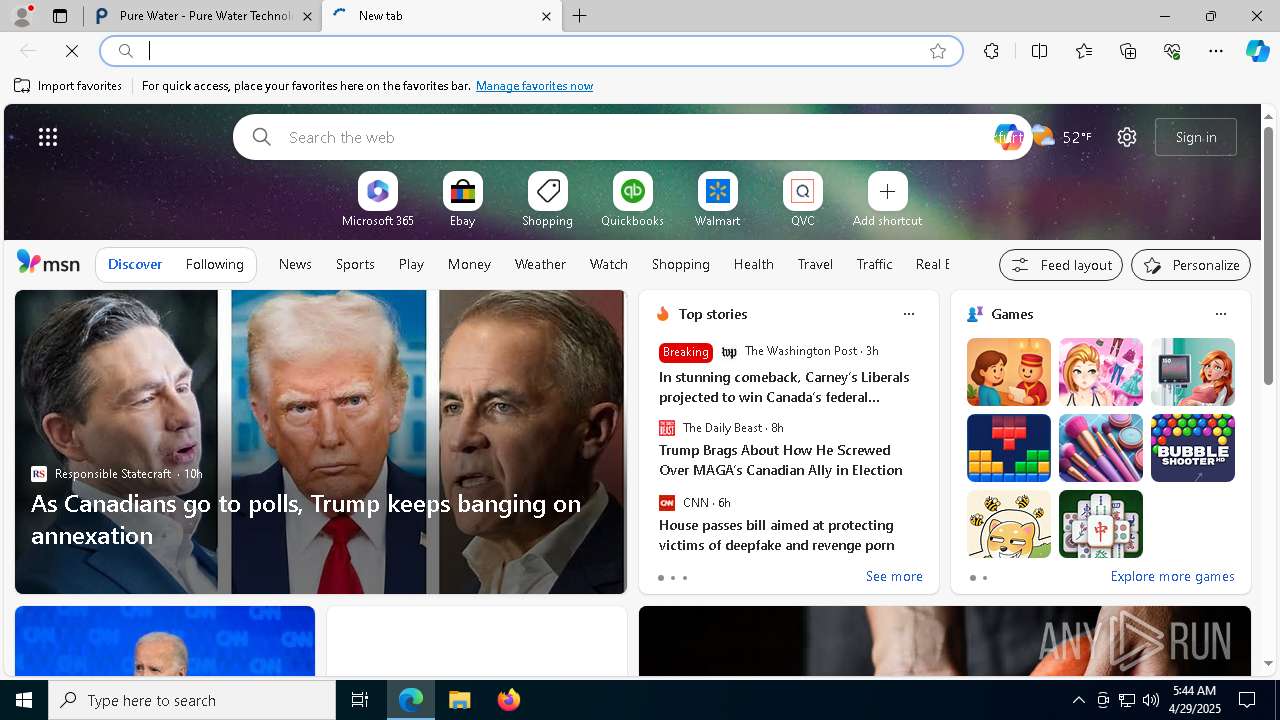The height and width of the screenshot is (720, 1280).
Task: Click the address bar field
Action: pyautogui.click(x=532, y=51)
